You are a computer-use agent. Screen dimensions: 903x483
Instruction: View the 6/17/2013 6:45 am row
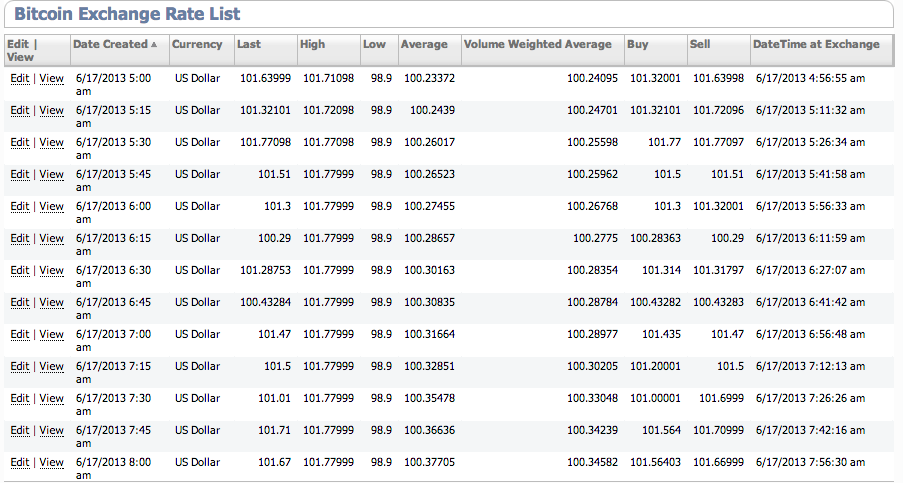click(51, 302)
